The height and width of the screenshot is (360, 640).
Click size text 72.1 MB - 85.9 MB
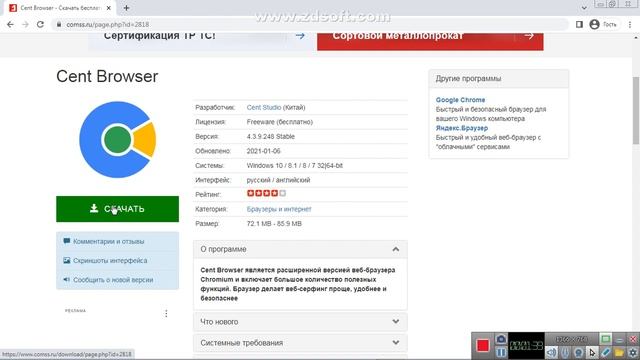274,224
